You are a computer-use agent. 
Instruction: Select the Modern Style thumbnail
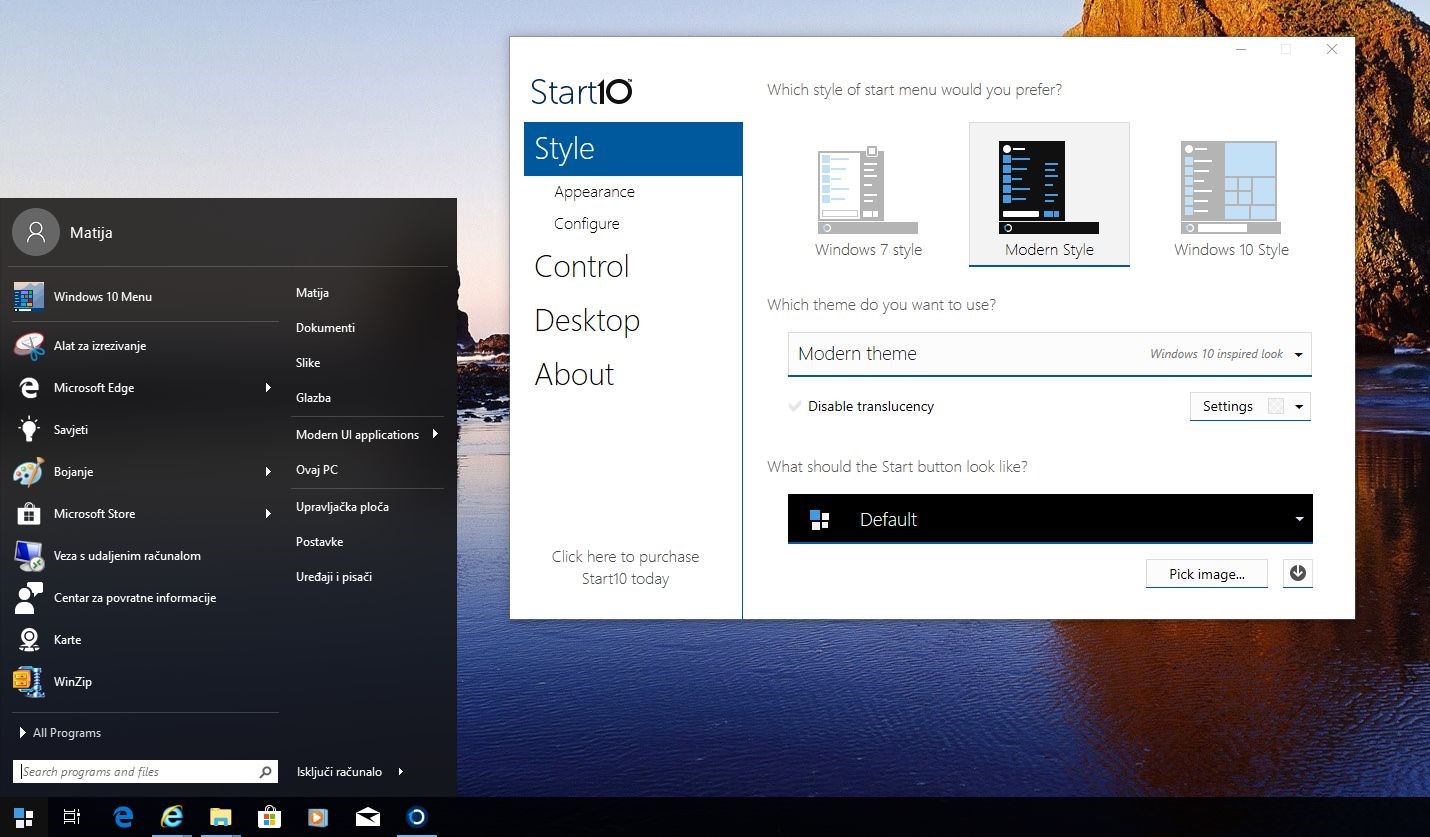tap(1049, 195)
